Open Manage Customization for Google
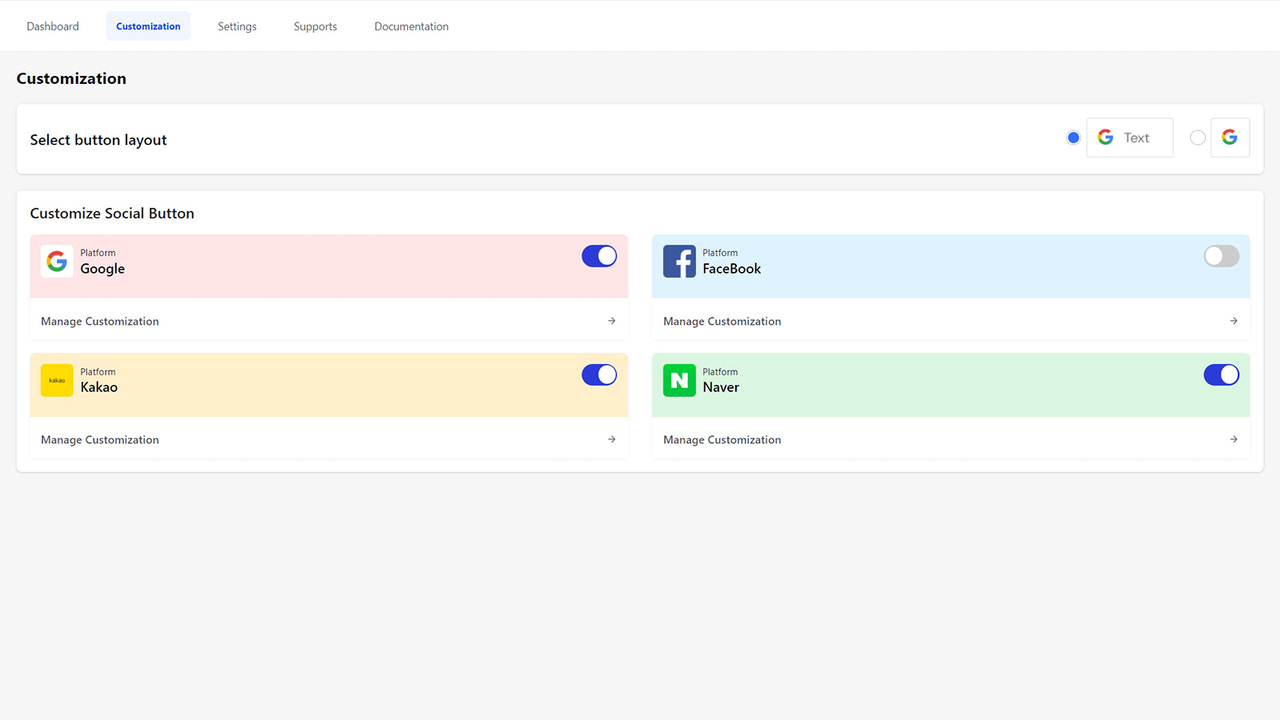This screenshot has height=720, width=1280. click(99, 320)
